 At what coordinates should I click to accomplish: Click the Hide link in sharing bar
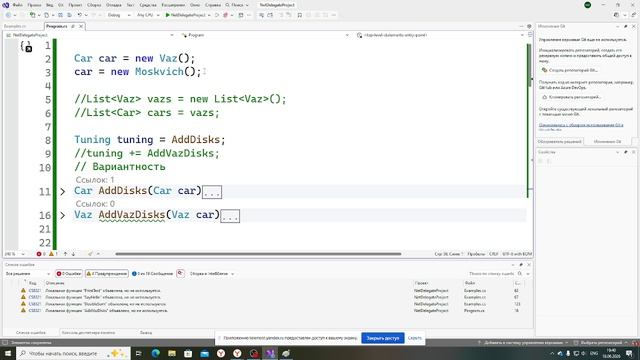click(x=414, y=338)
